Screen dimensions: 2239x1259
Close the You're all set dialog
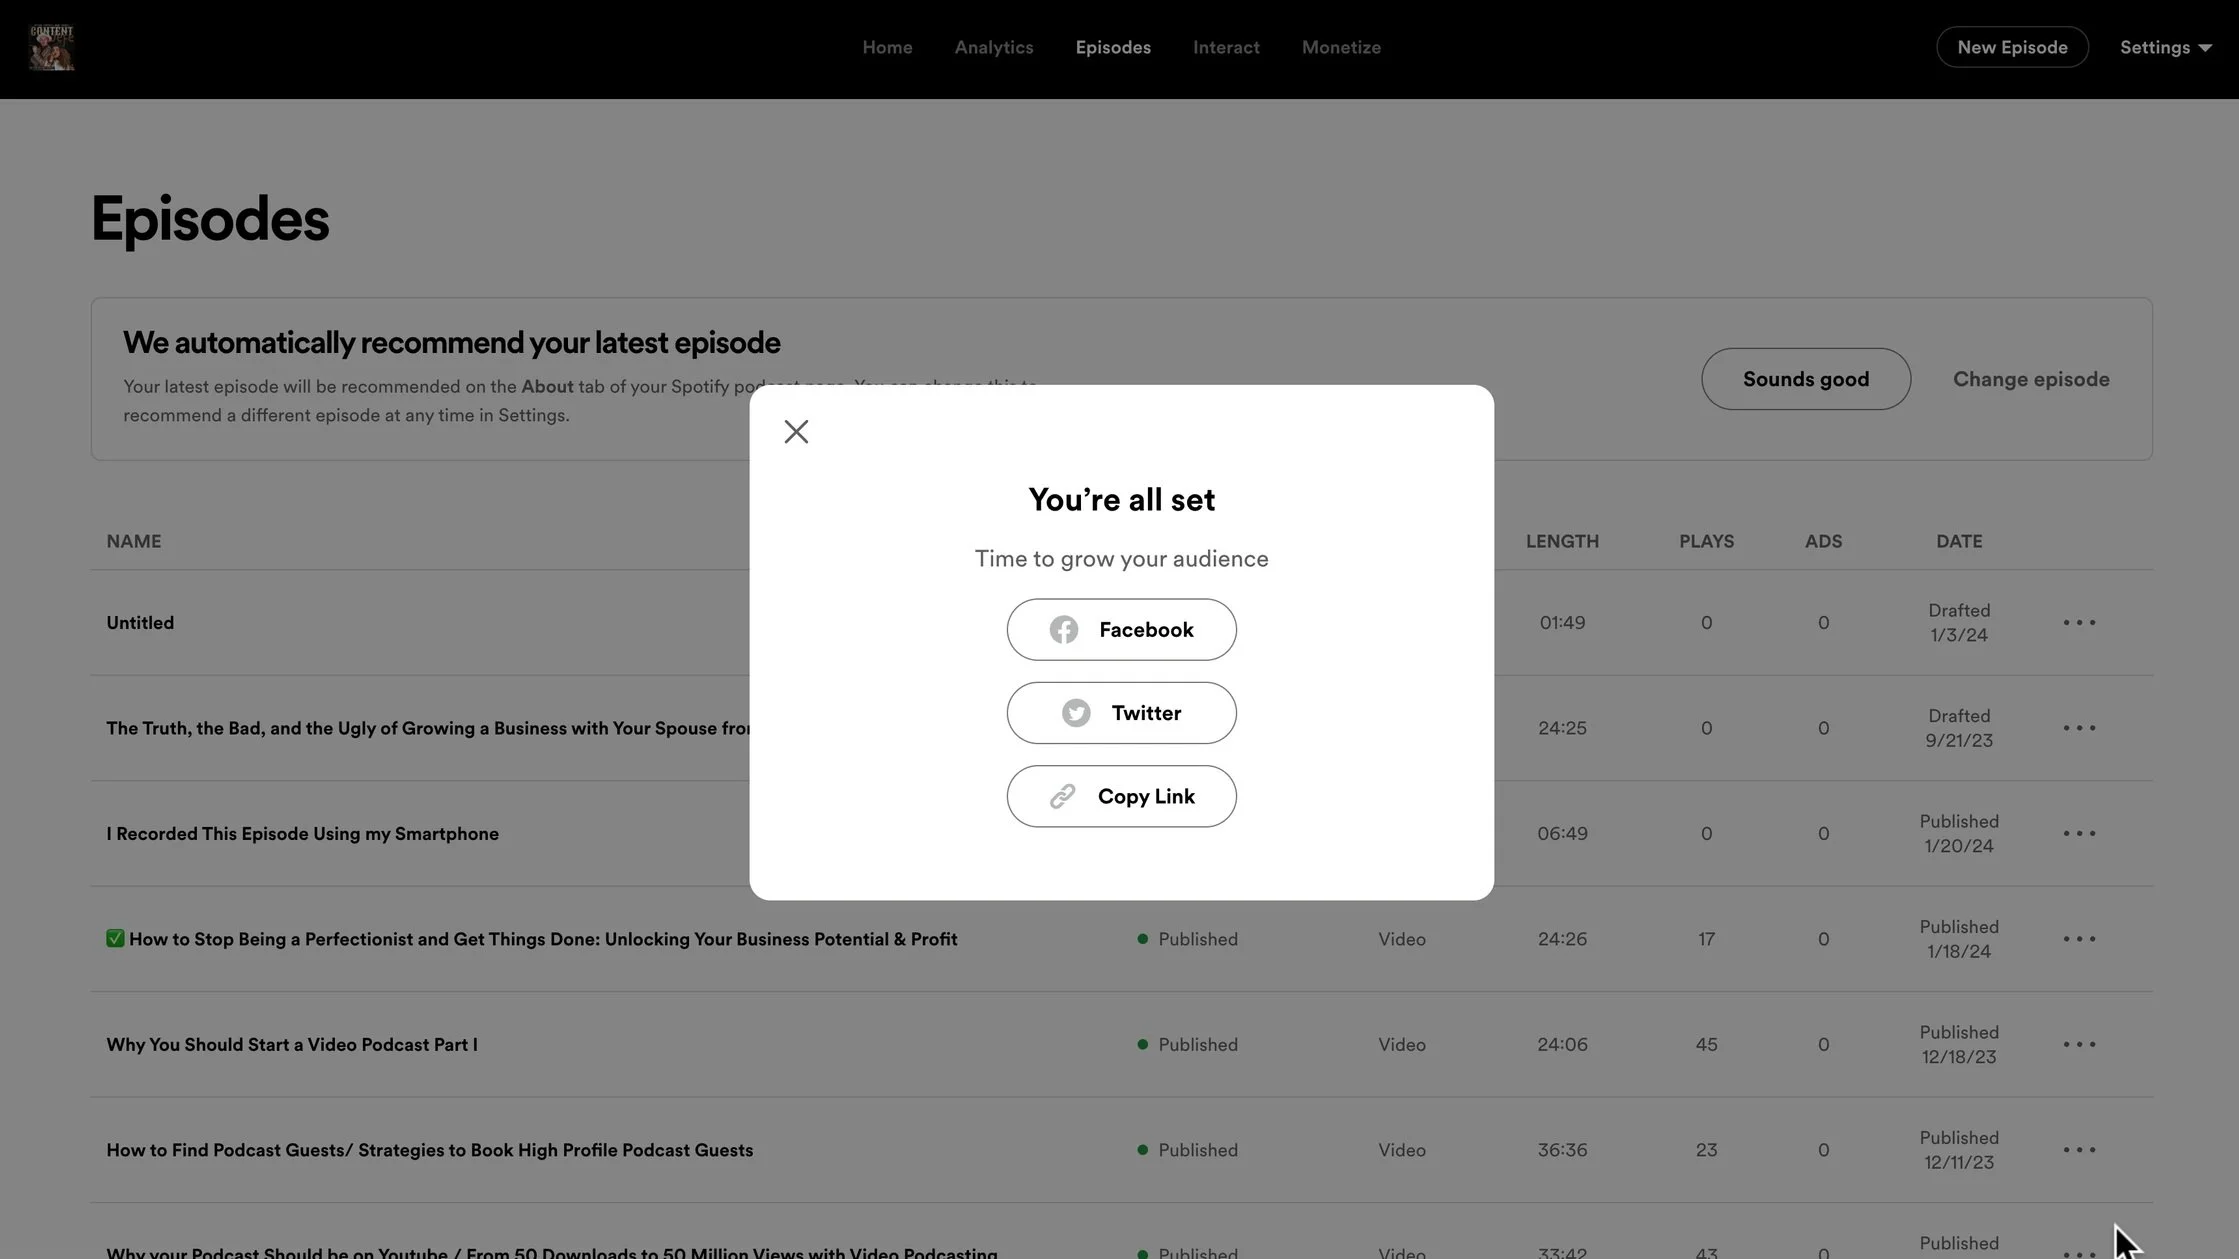coord(796,431)
